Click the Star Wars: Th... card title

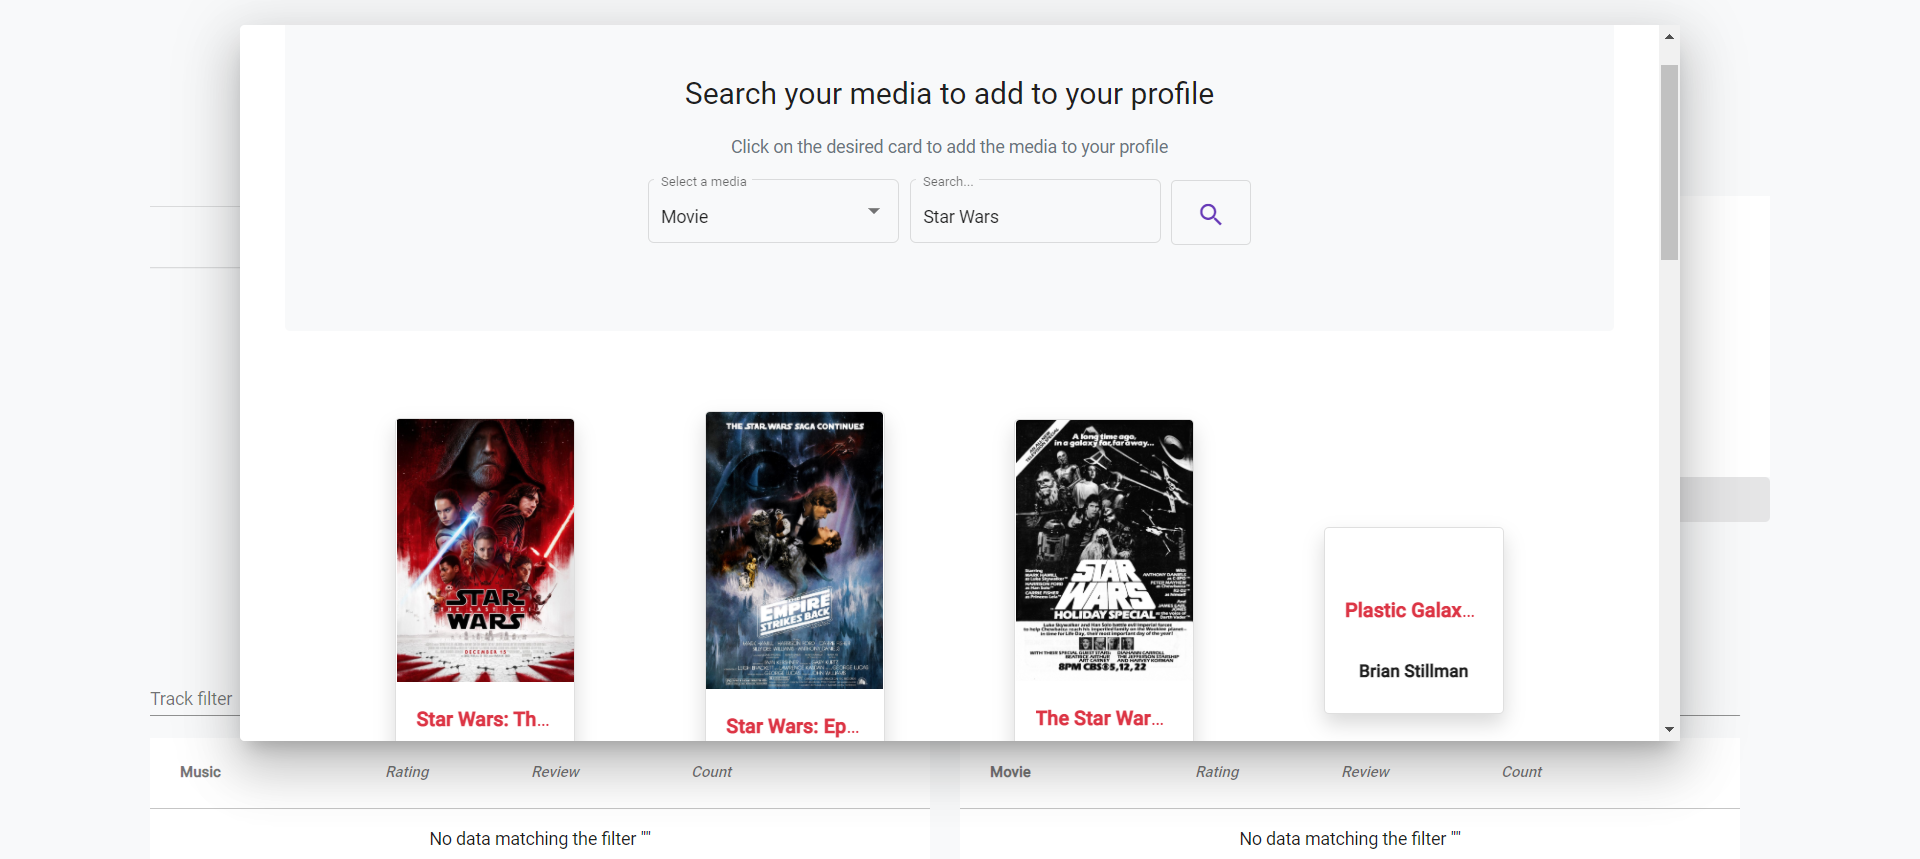coord(483,719)
